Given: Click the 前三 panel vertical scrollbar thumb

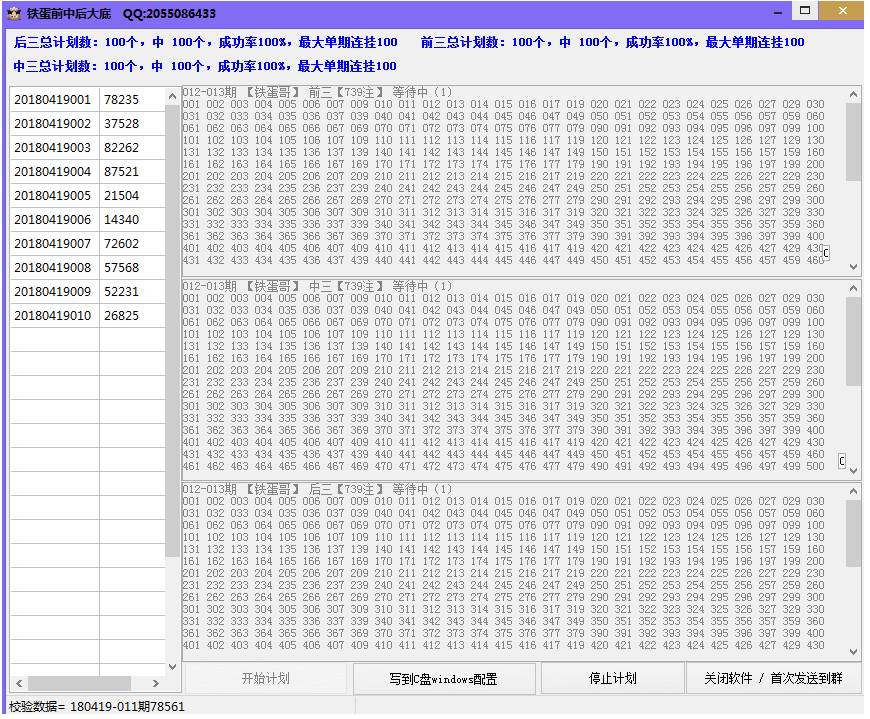Looking at the screenshot, I should [x=853, y=142].
